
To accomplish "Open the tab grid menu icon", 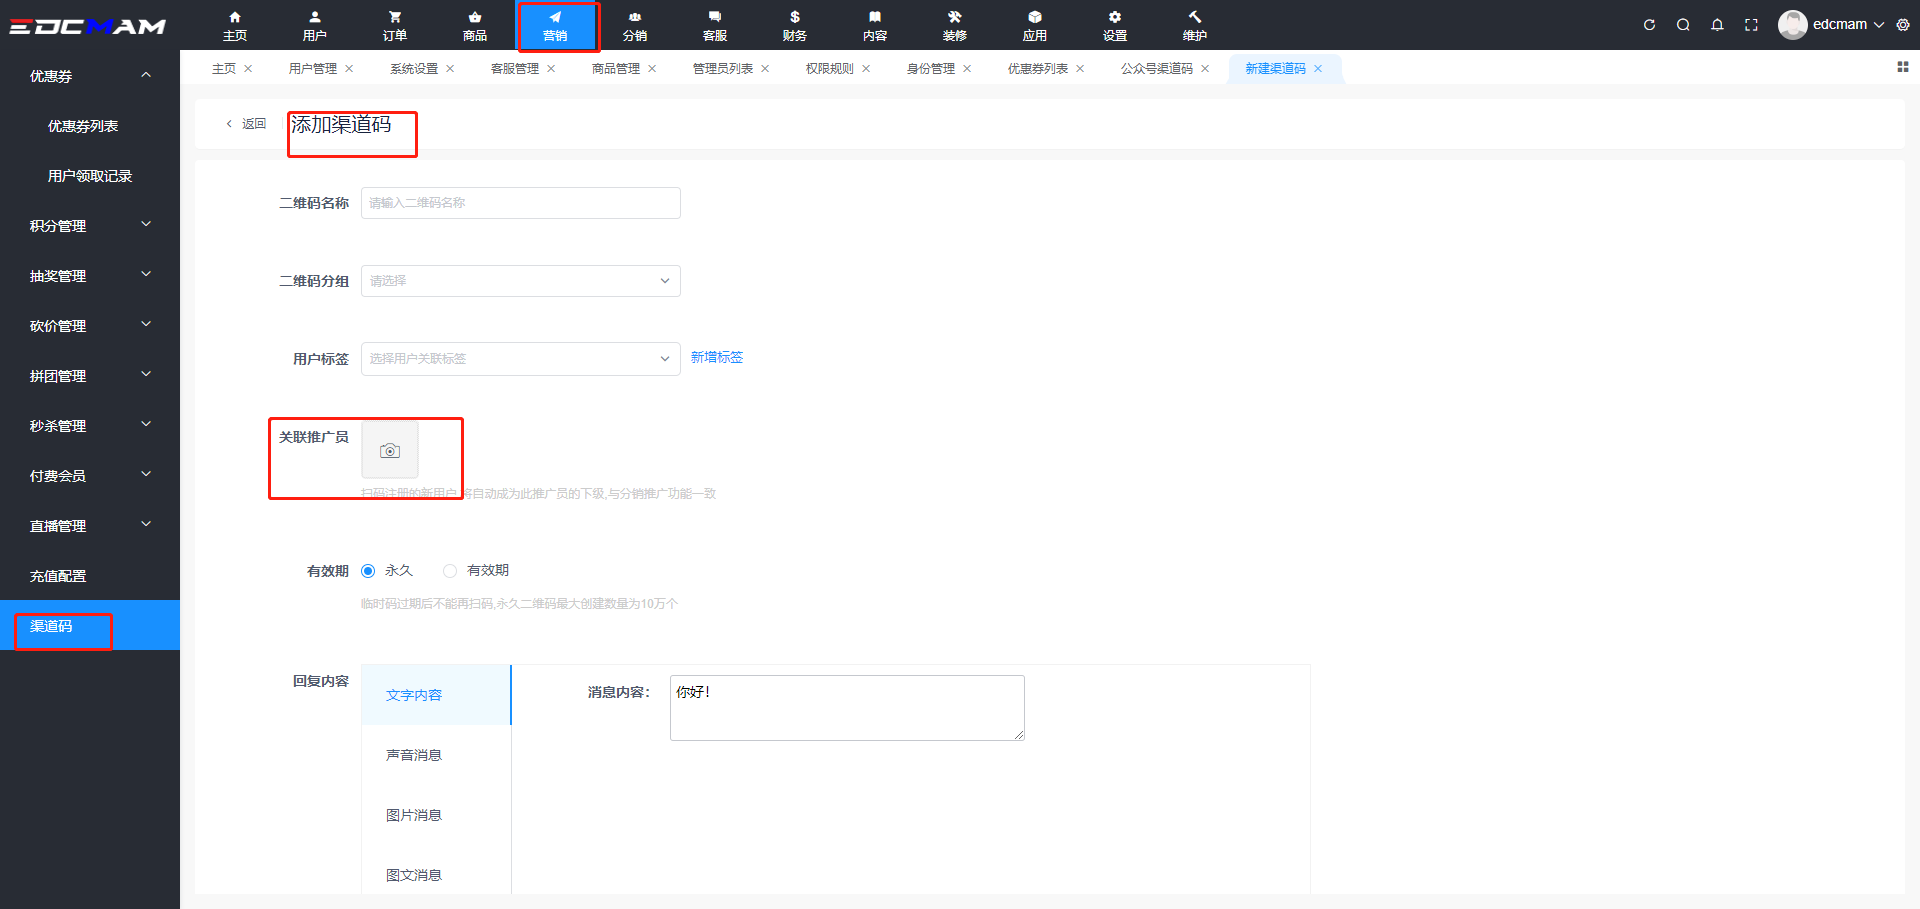I will coord(1902,67).
